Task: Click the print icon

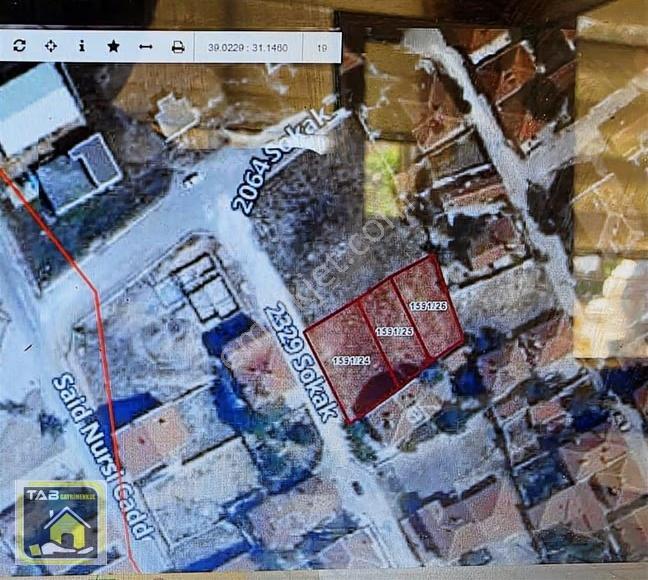Action: coord(178,47)
